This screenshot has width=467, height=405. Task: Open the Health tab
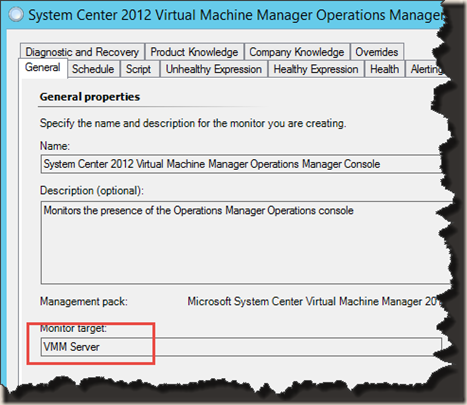(x=385, y=69)
